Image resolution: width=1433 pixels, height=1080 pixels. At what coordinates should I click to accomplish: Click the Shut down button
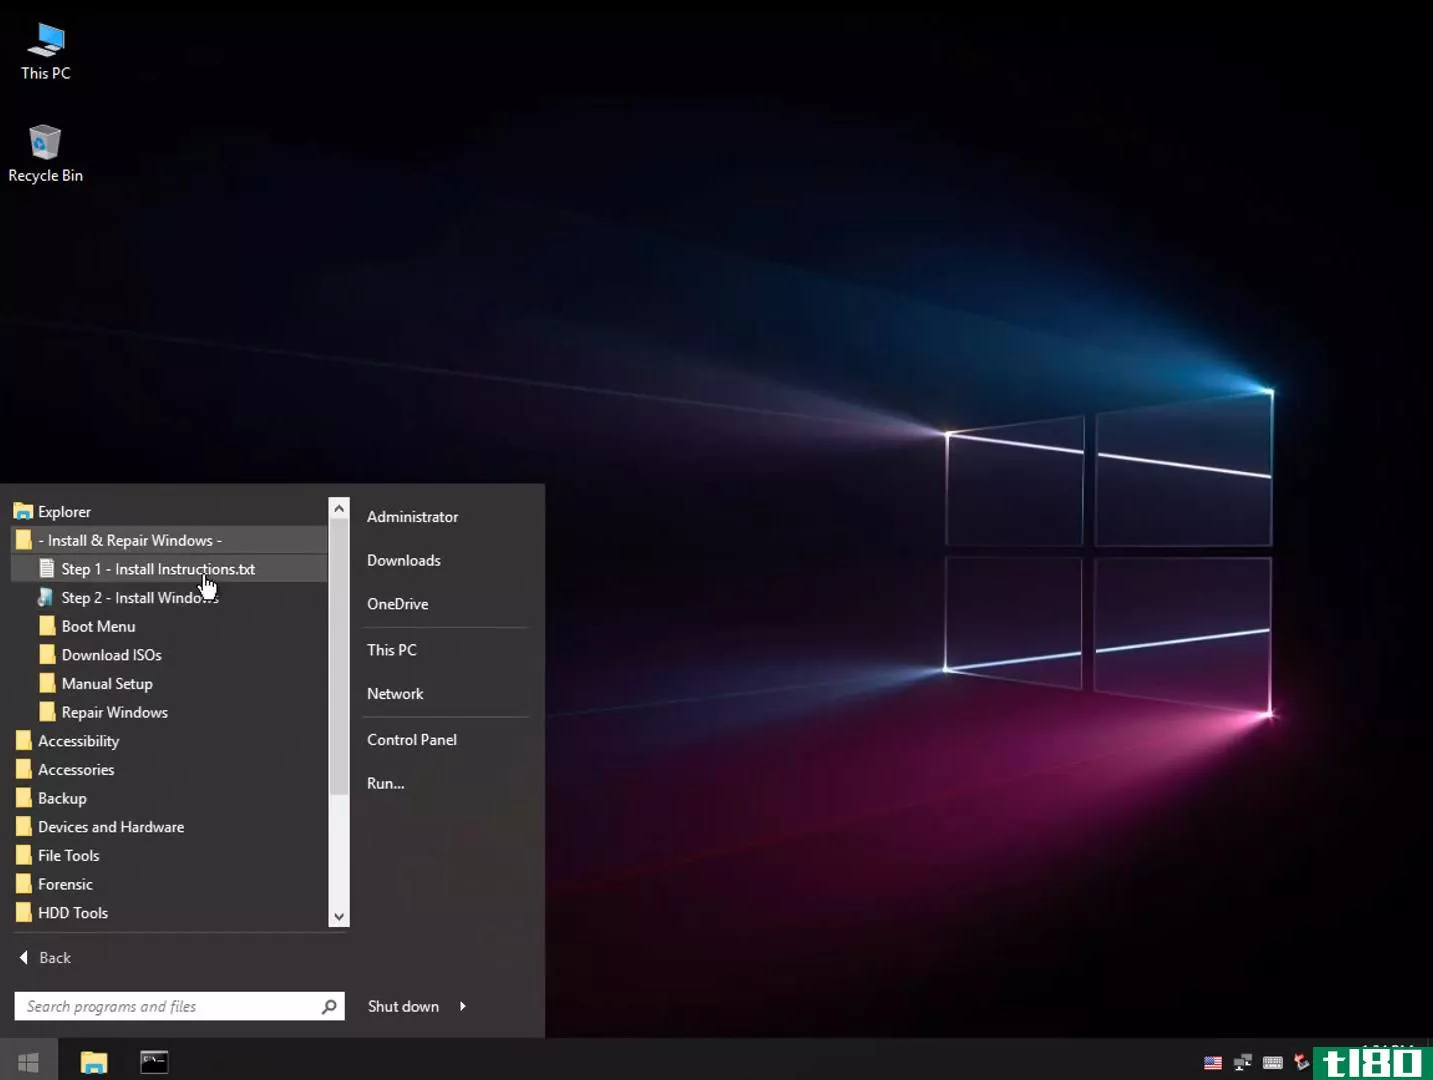pyautogui.click(x=403, y=1006)
